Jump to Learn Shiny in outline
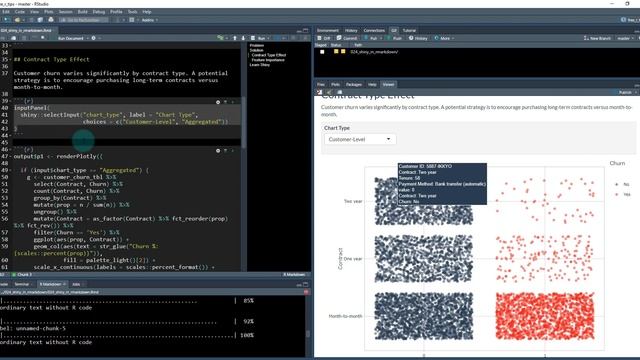The width and height of the screenshot is (640, 360). point(260,65)
